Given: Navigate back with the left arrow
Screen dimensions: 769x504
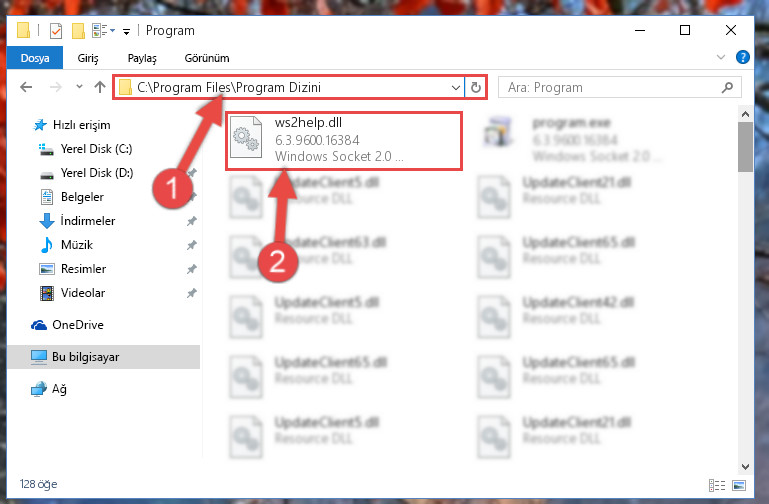Looking at the screenshot, I should tap(26, 87).
